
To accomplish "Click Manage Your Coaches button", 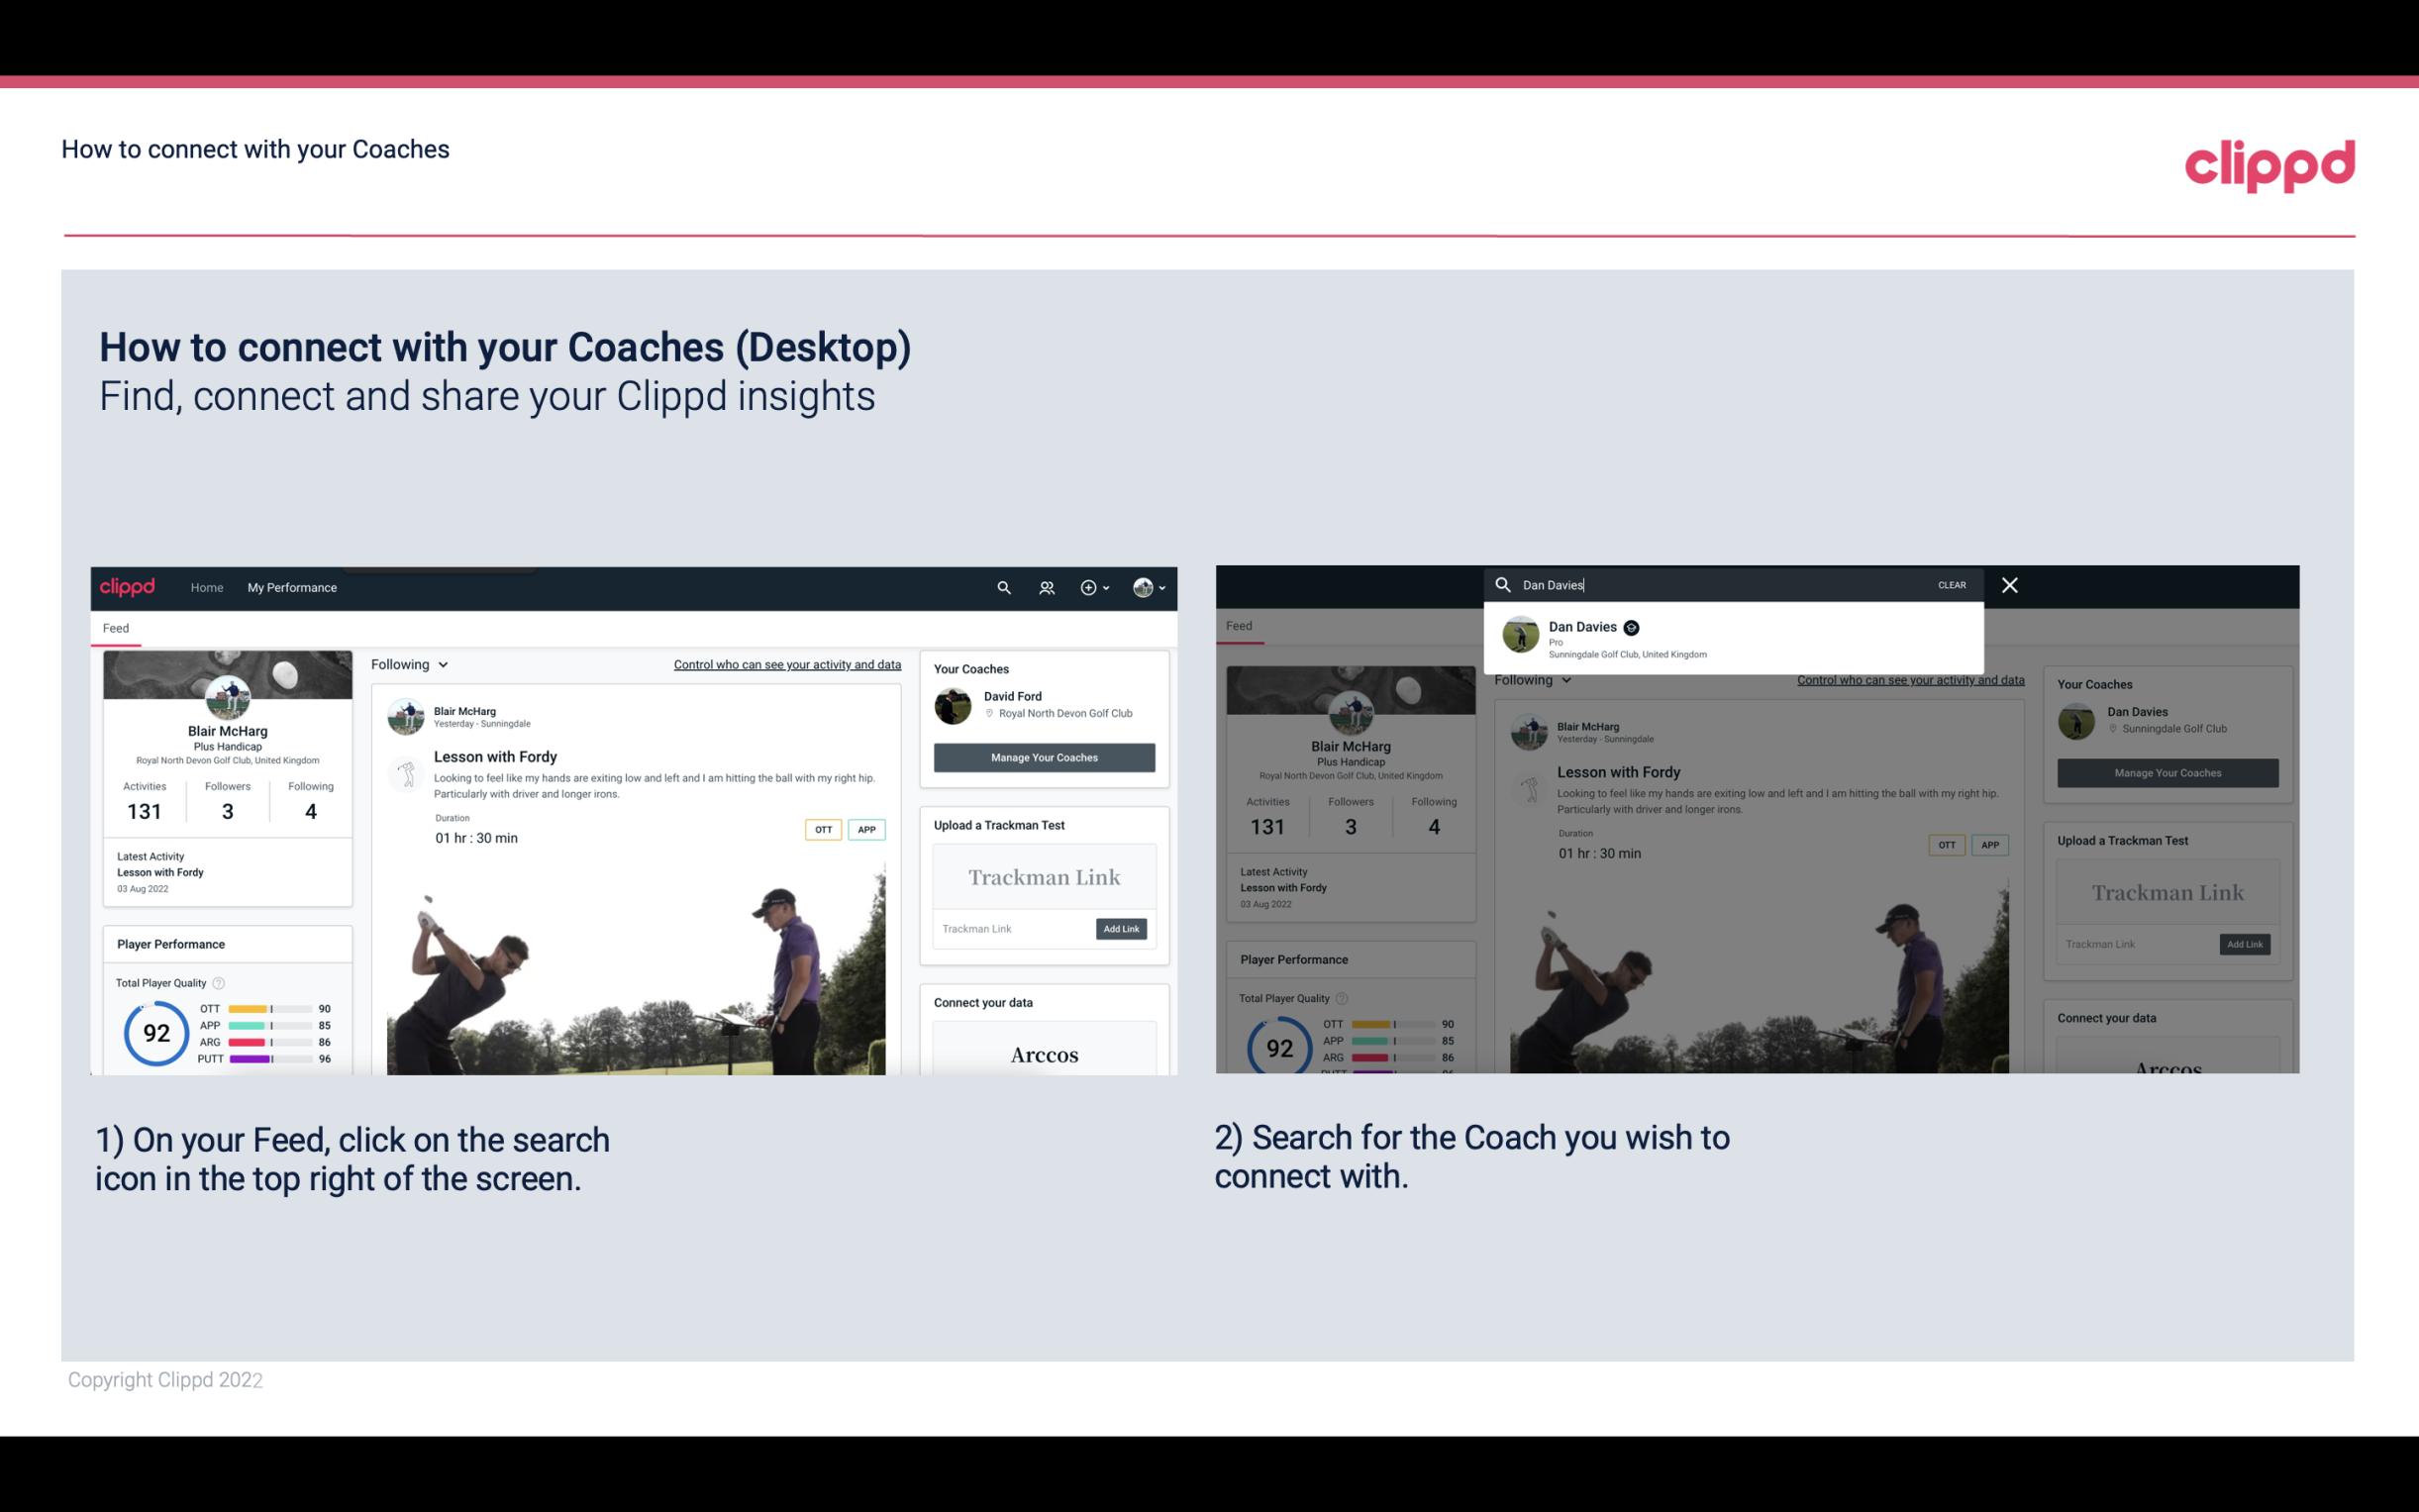I will pos(1045,756).
